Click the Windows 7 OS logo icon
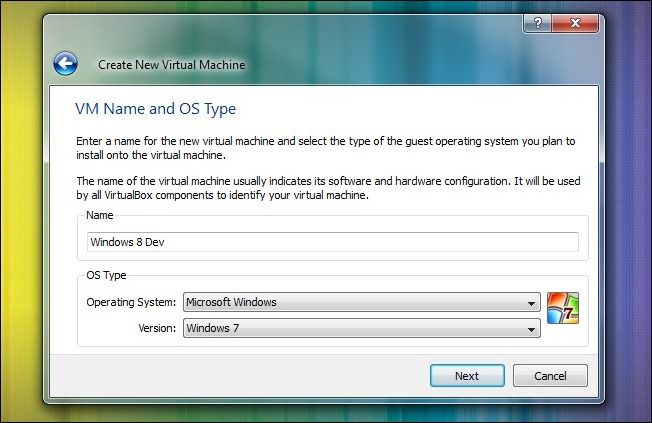Viewport: 652px width, 423px height. [x=563, y=308]
